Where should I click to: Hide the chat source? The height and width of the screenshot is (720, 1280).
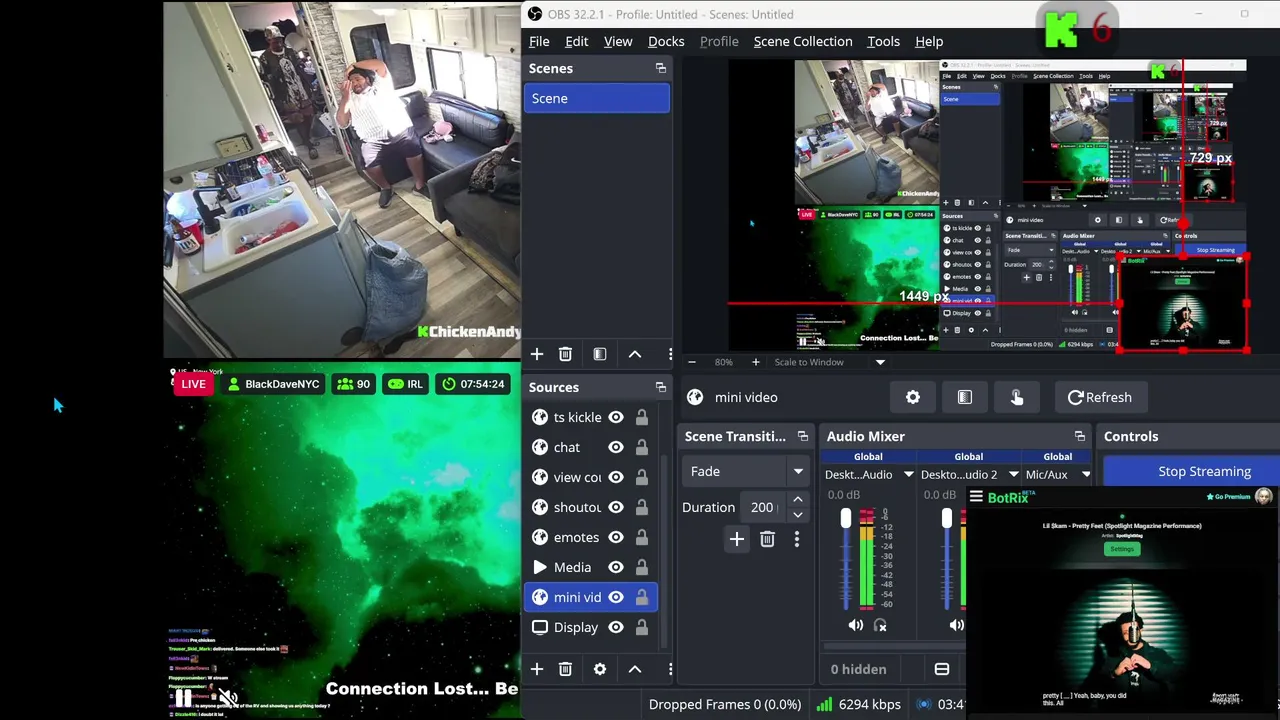click(616, 447)
